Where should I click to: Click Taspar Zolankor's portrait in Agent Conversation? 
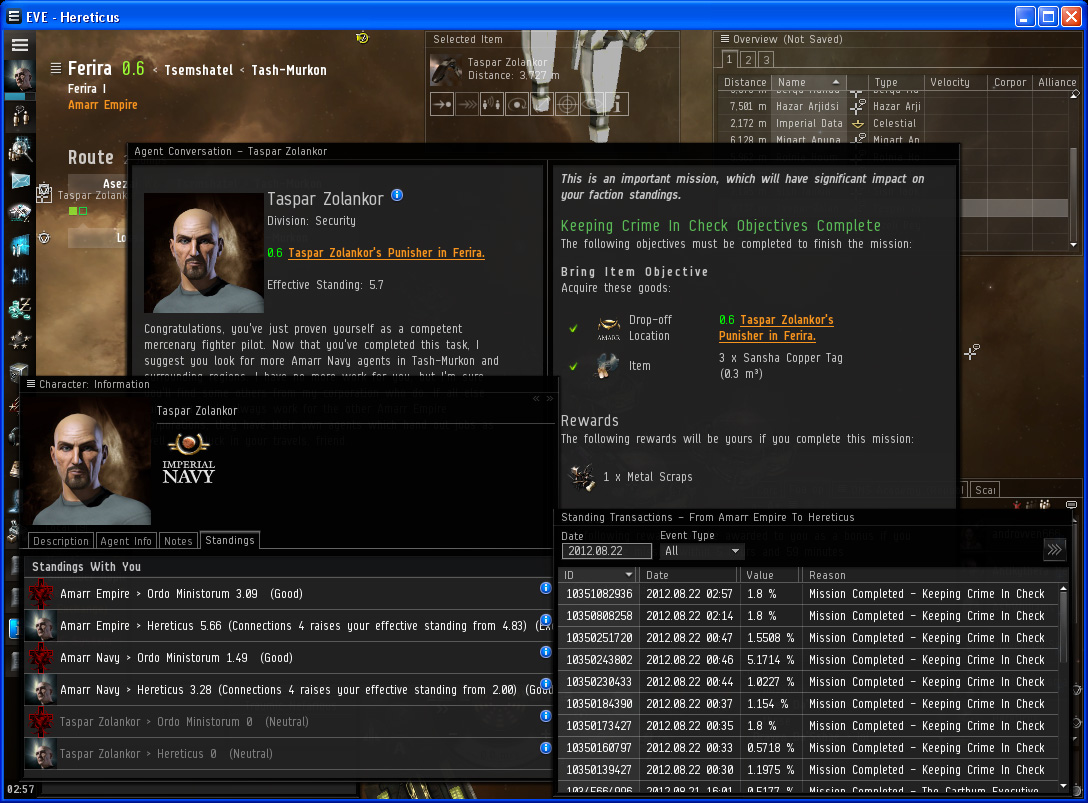203,253
